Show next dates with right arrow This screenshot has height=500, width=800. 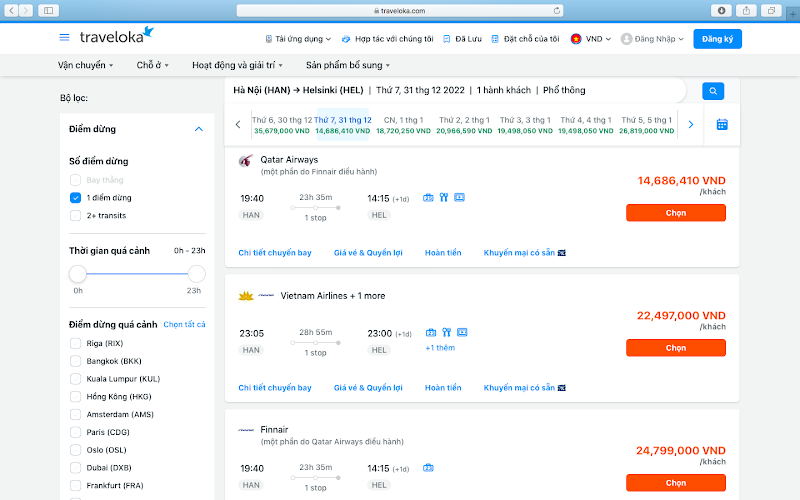pyautogui.click(x=690, y=125)
